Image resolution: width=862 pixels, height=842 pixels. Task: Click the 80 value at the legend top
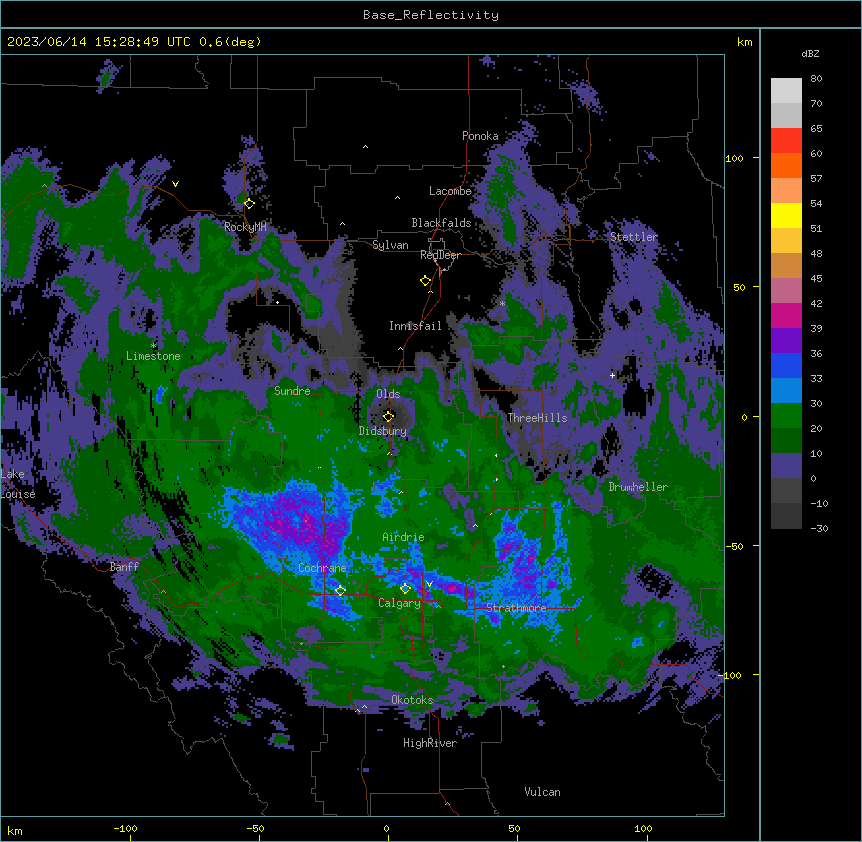(x=816, y=78)
